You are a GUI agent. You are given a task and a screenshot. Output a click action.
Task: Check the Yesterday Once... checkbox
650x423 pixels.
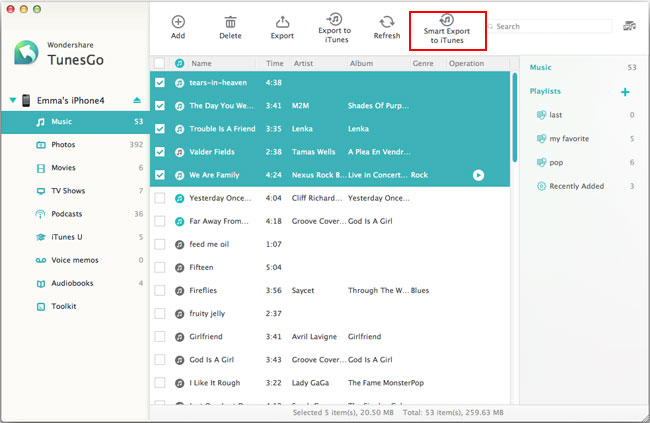tap(160, 198)
